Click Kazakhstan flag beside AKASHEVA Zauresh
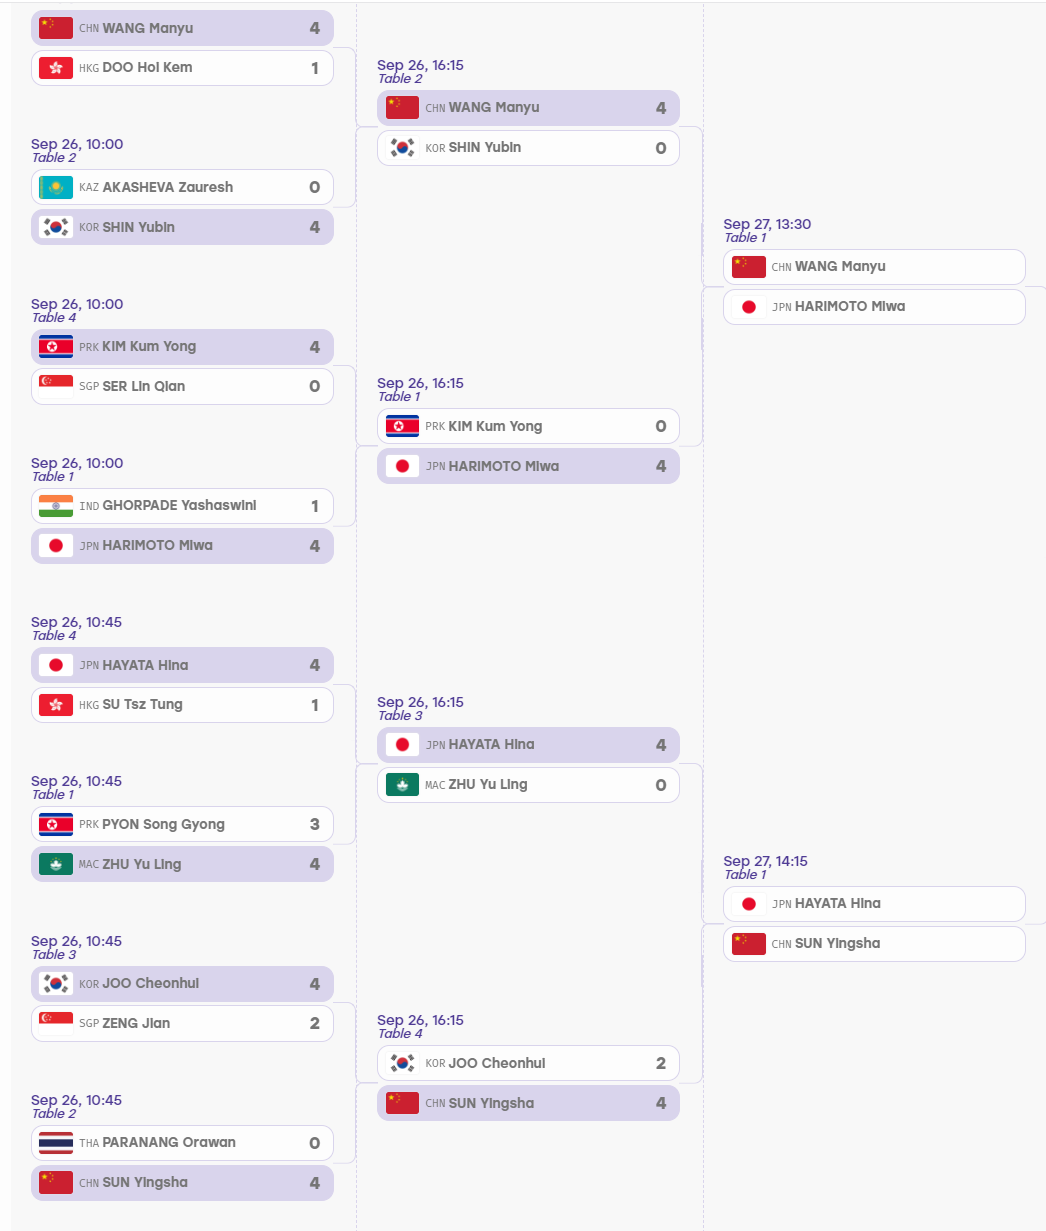Screen dimensions: 1046x1231 pyautogui.click(x=56, y=187)
